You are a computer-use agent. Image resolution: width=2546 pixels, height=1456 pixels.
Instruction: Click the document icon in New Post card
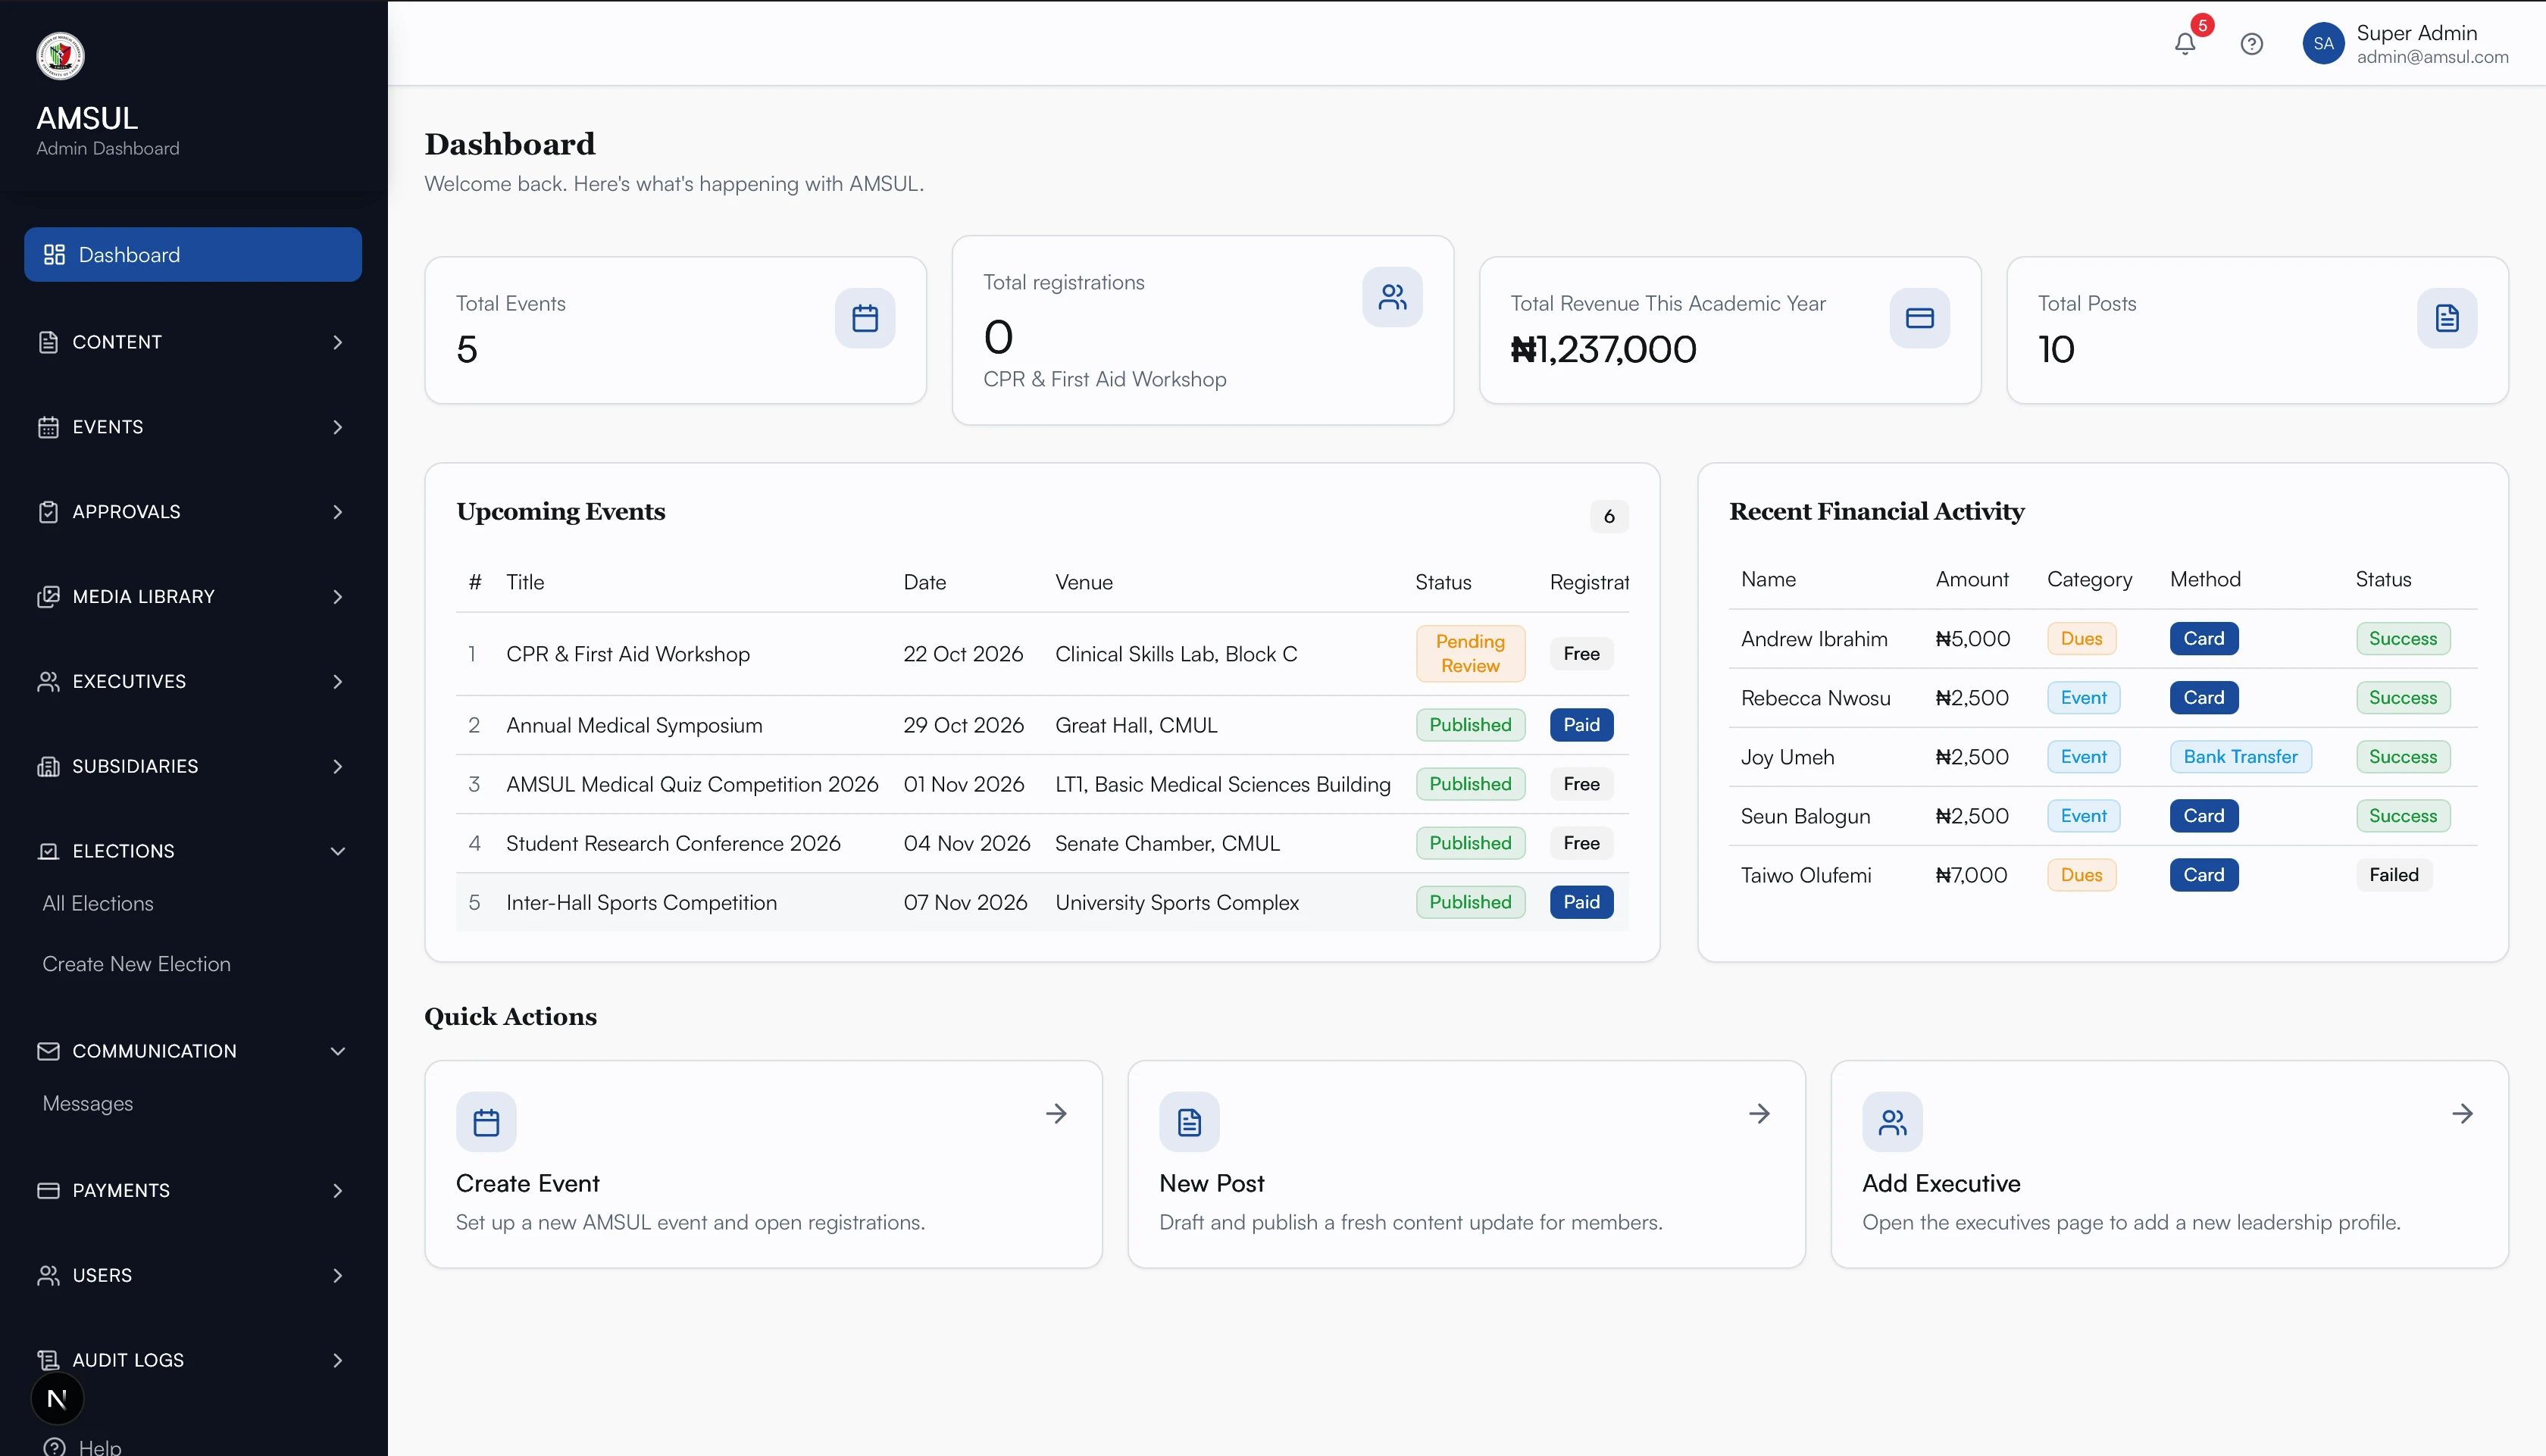[x=1189, y=1122]
